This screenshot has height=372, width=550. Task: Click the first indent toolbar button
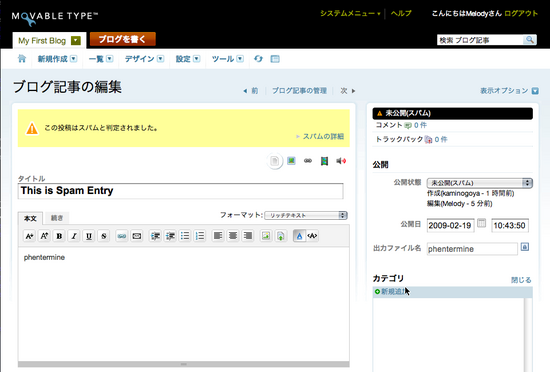(x=155, y=236)
